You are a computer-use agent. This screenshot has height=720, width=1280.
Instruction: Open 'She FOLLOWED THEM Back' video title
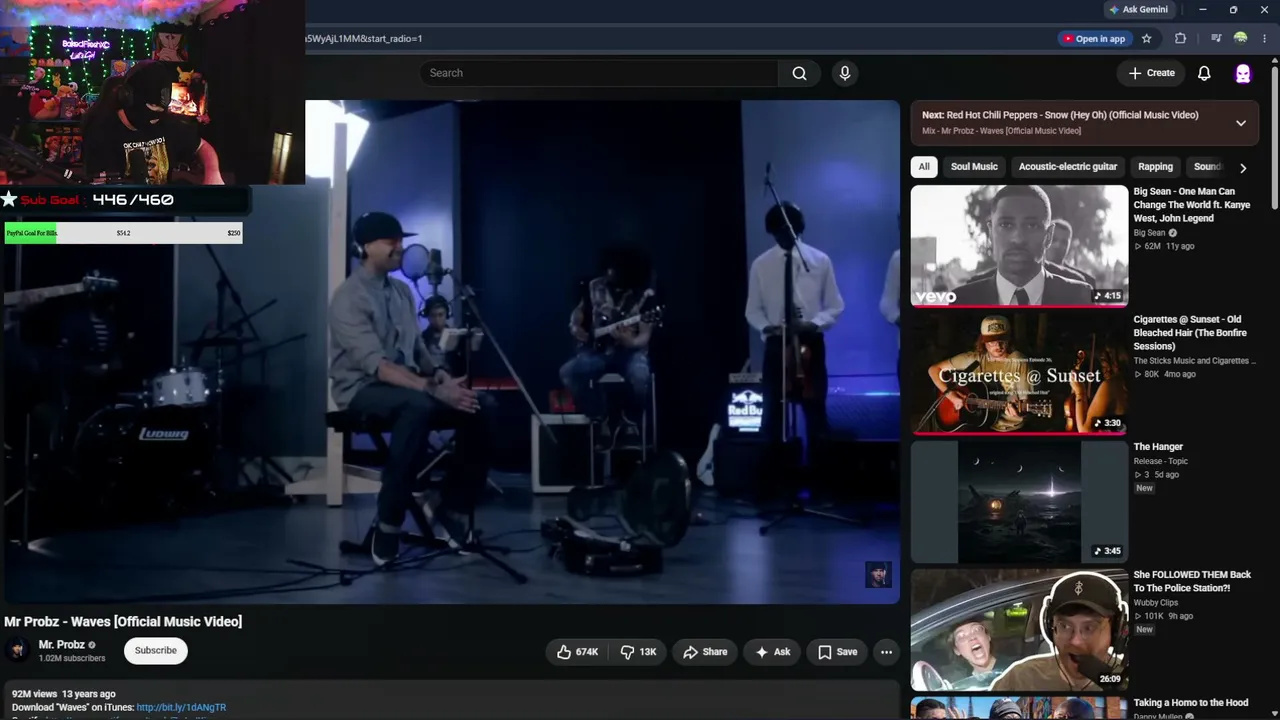(x=1192, y=581)
